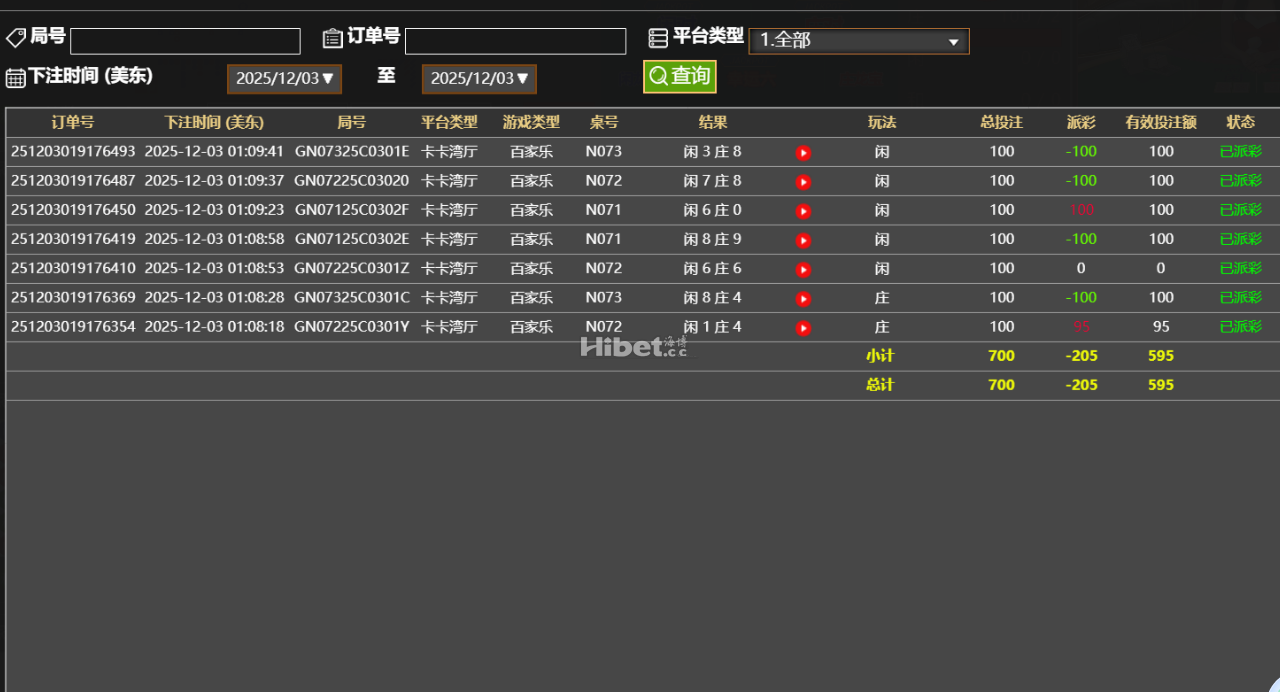Open the 平台类型 dropdown showing 1.全部

coord(858,41)
